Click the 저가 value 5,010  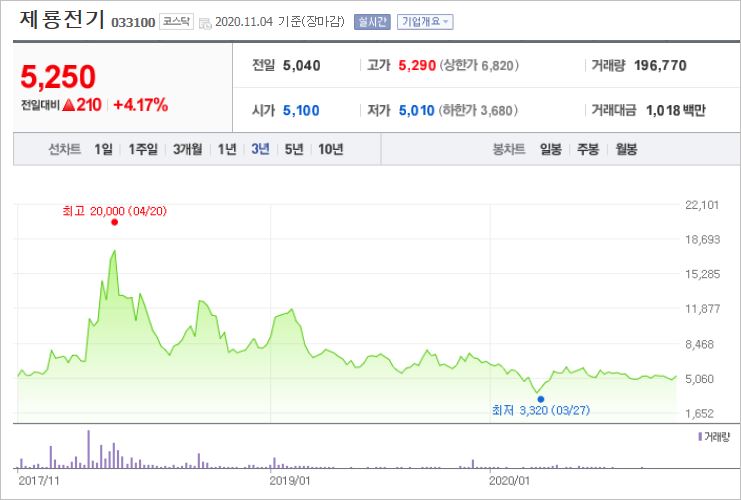click(x=416, y=111)
